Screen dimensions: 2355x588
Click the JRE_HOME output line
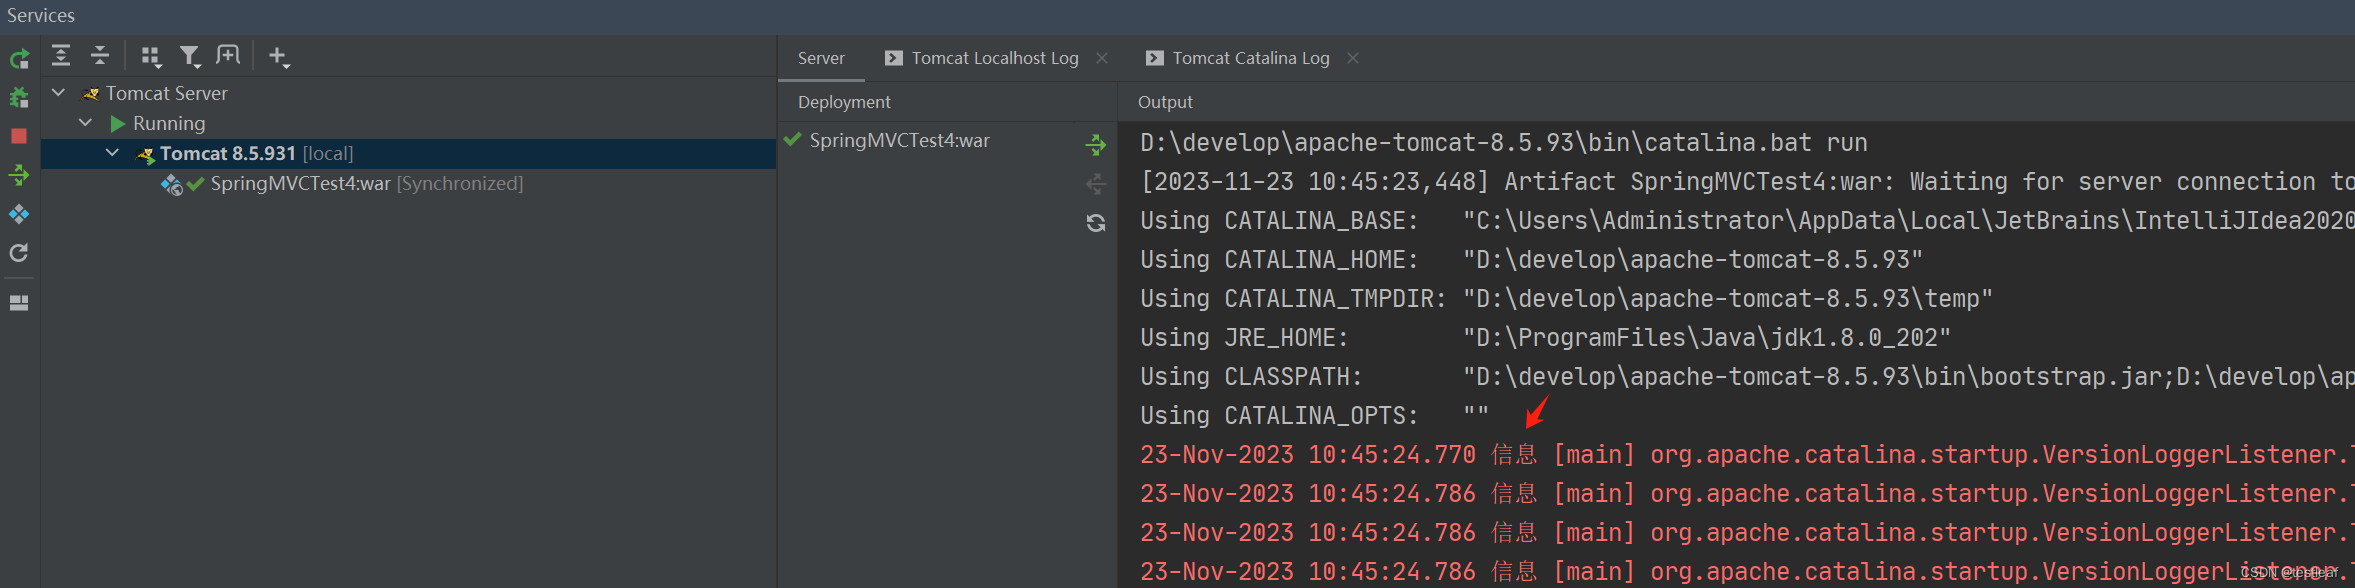pyautogui.click(x=1545, y=338)
